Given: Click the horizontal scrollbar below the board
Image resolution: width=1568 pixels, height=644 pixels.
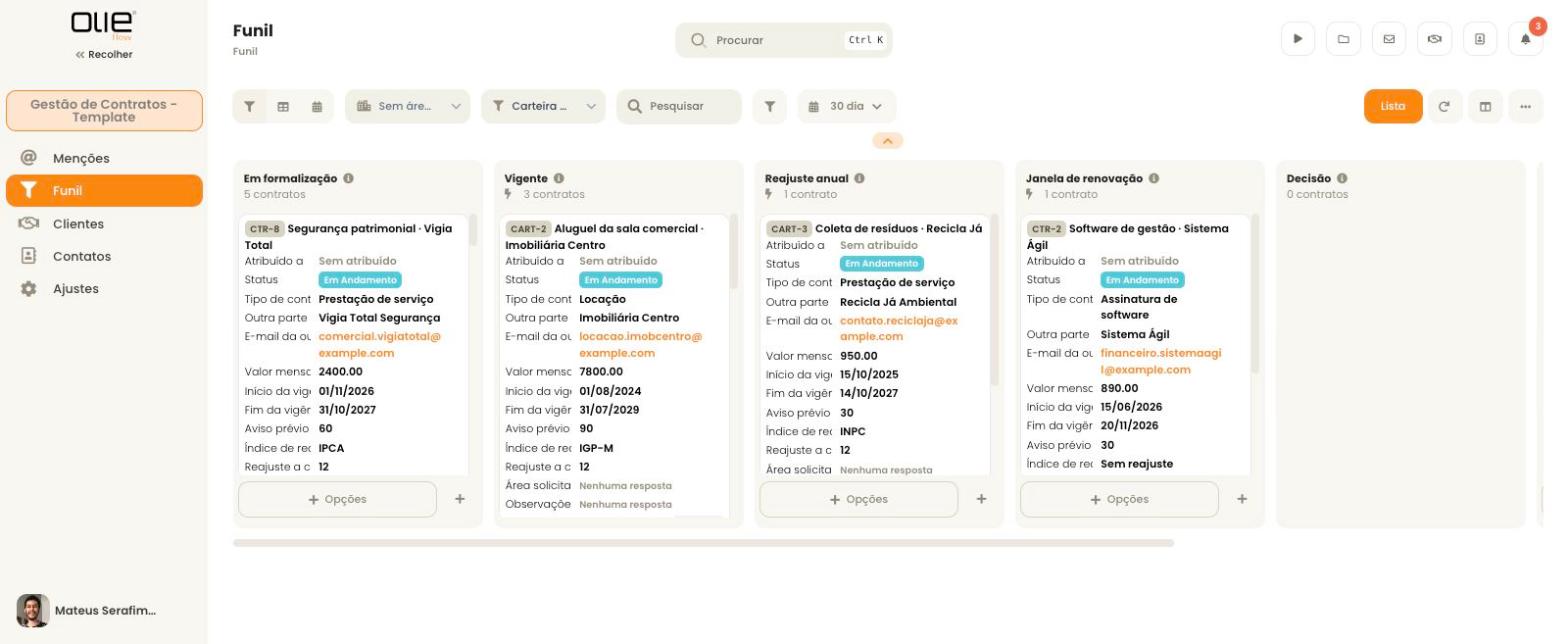Looking at the screenshot, I should (x=703, y=543).
